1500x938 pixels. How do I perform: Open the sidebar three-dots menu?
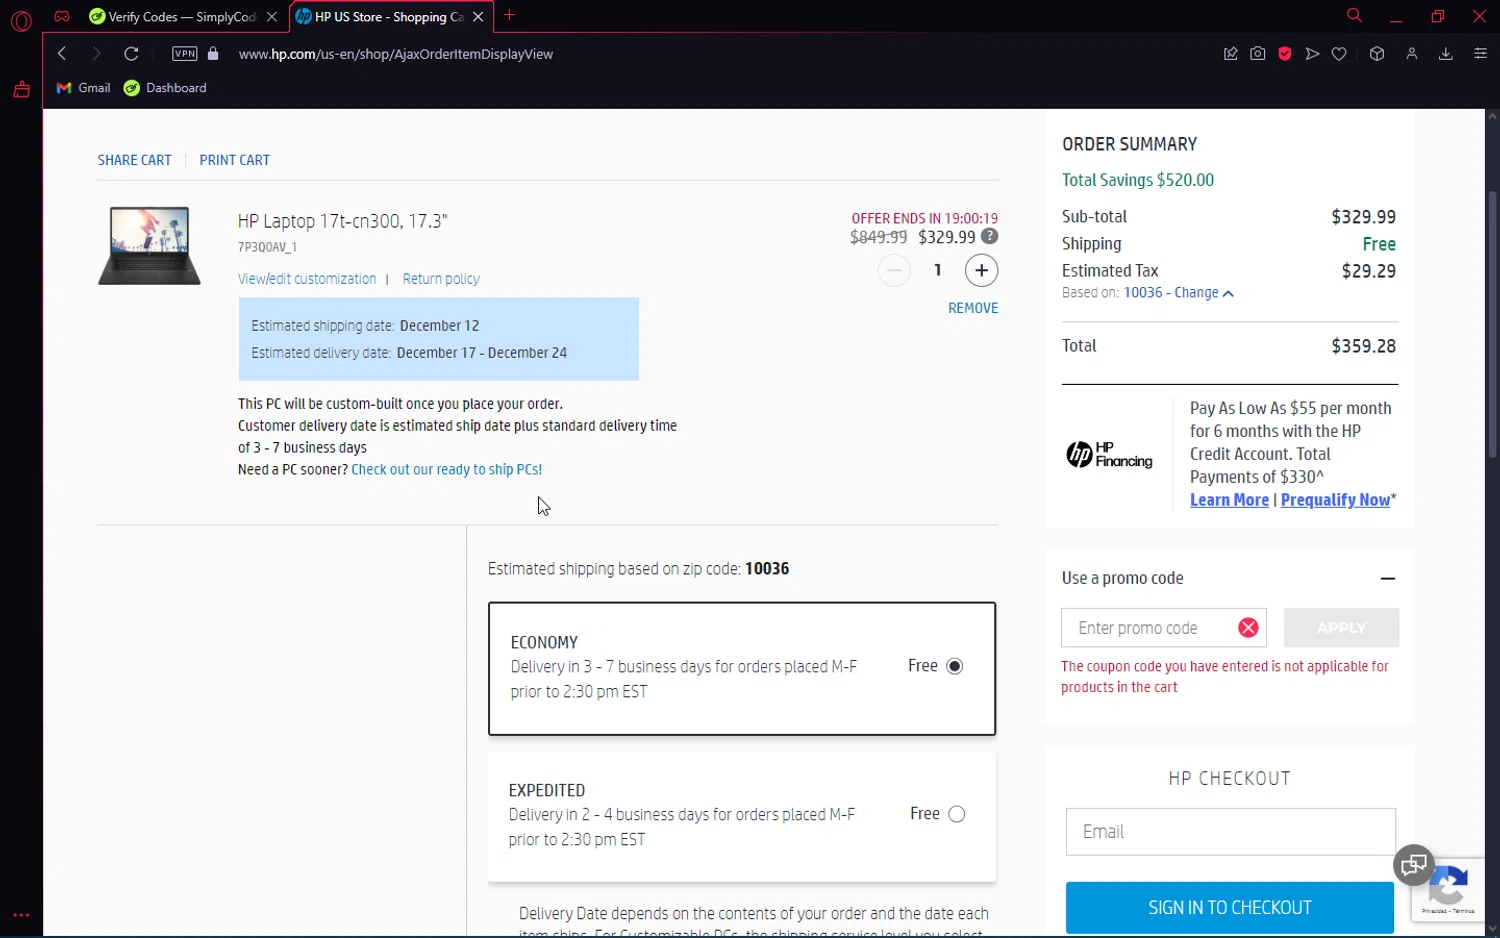point(21,915)
